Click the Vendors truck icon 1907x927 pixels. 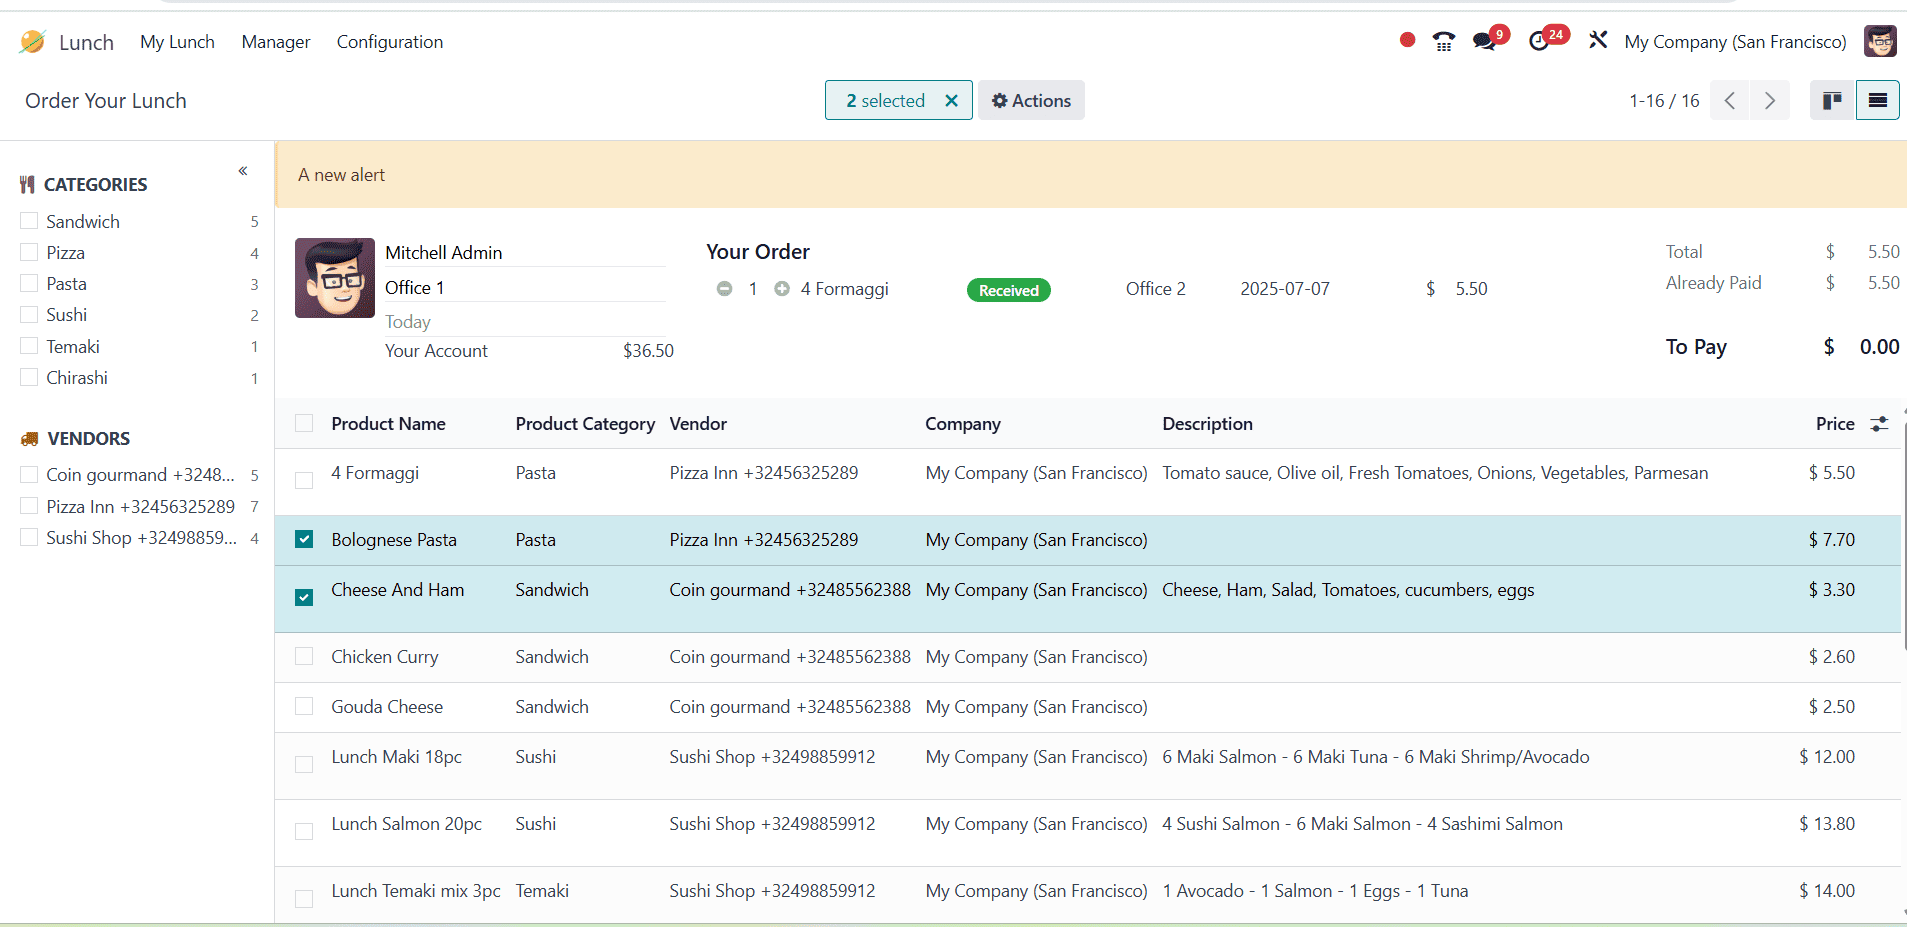29,439
